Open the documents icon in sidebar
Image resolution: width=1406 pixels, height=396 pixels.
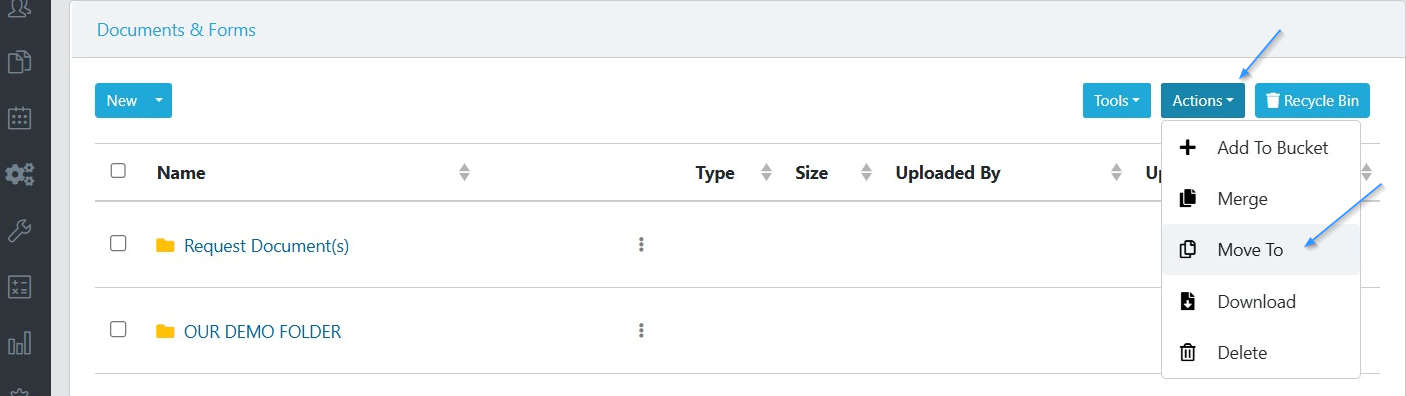point(20,63)
